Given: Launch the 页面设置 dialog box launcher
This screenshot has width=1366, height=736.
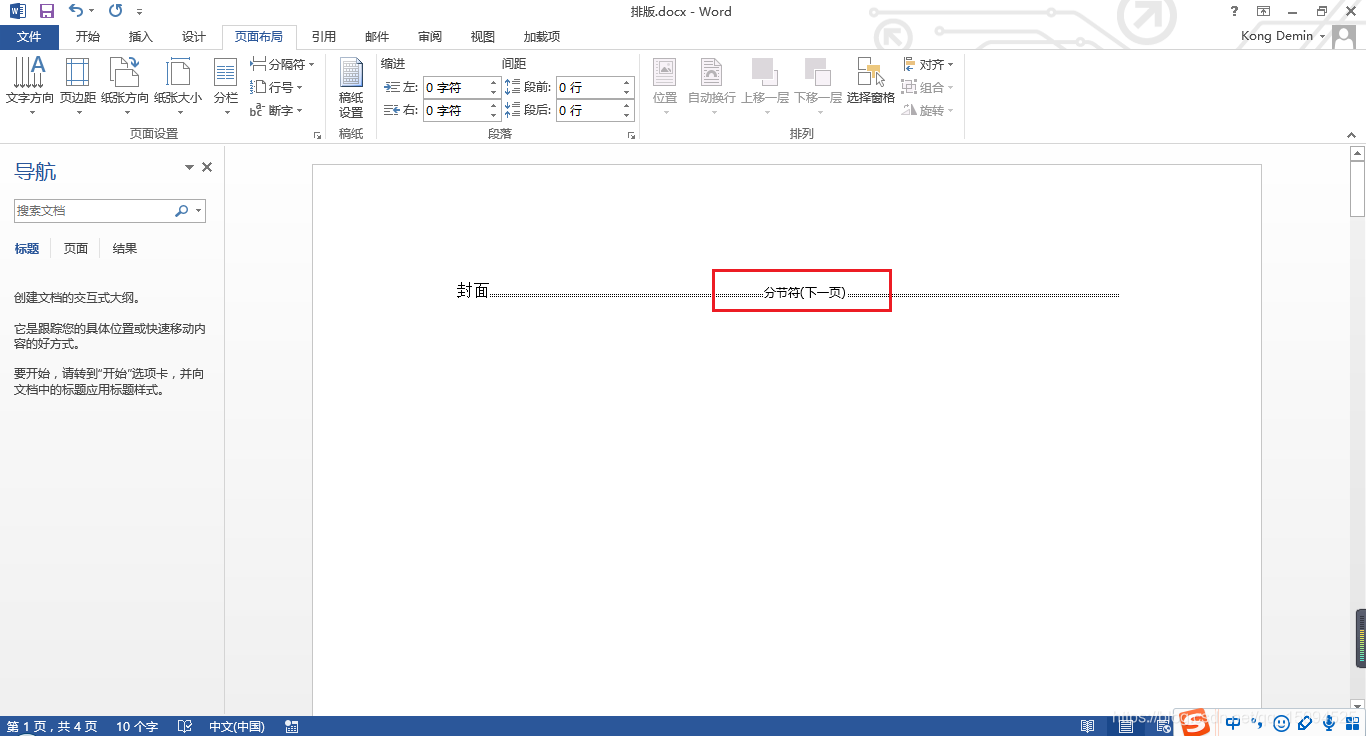Looking at the screenshot, I should click(318, 135).
